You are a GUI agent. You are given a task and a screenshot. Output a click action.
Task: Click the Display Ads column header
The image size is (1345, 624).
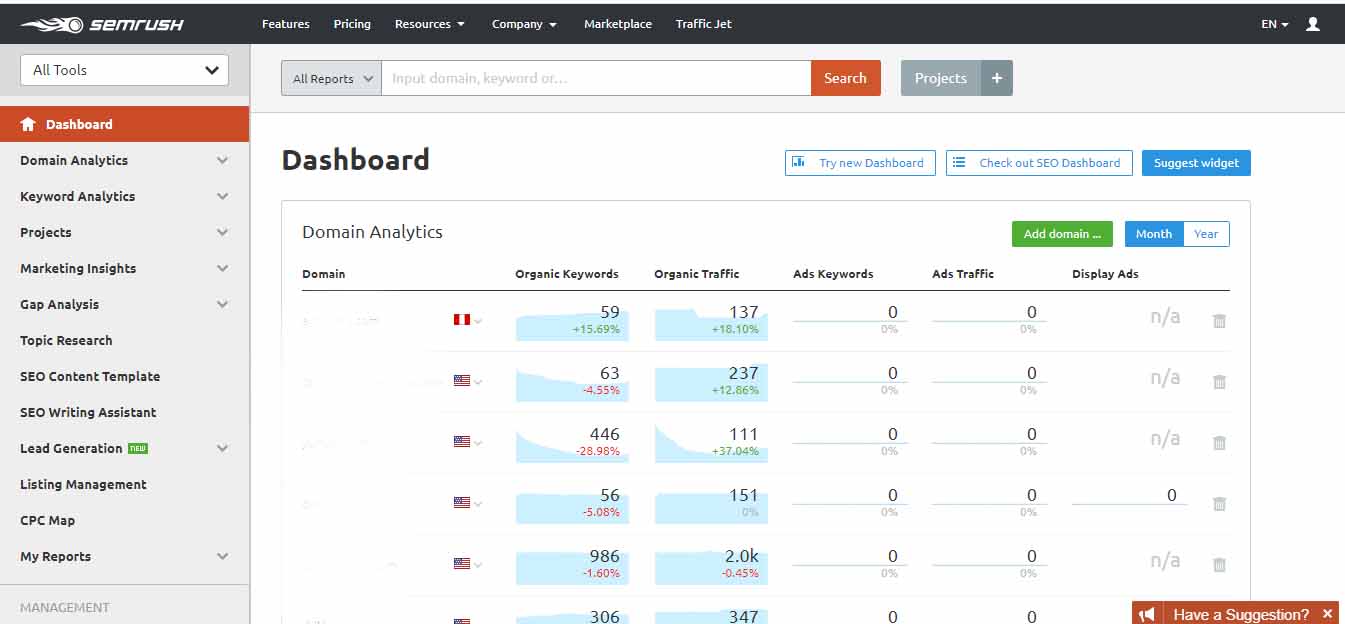(x=1105, y=274)
